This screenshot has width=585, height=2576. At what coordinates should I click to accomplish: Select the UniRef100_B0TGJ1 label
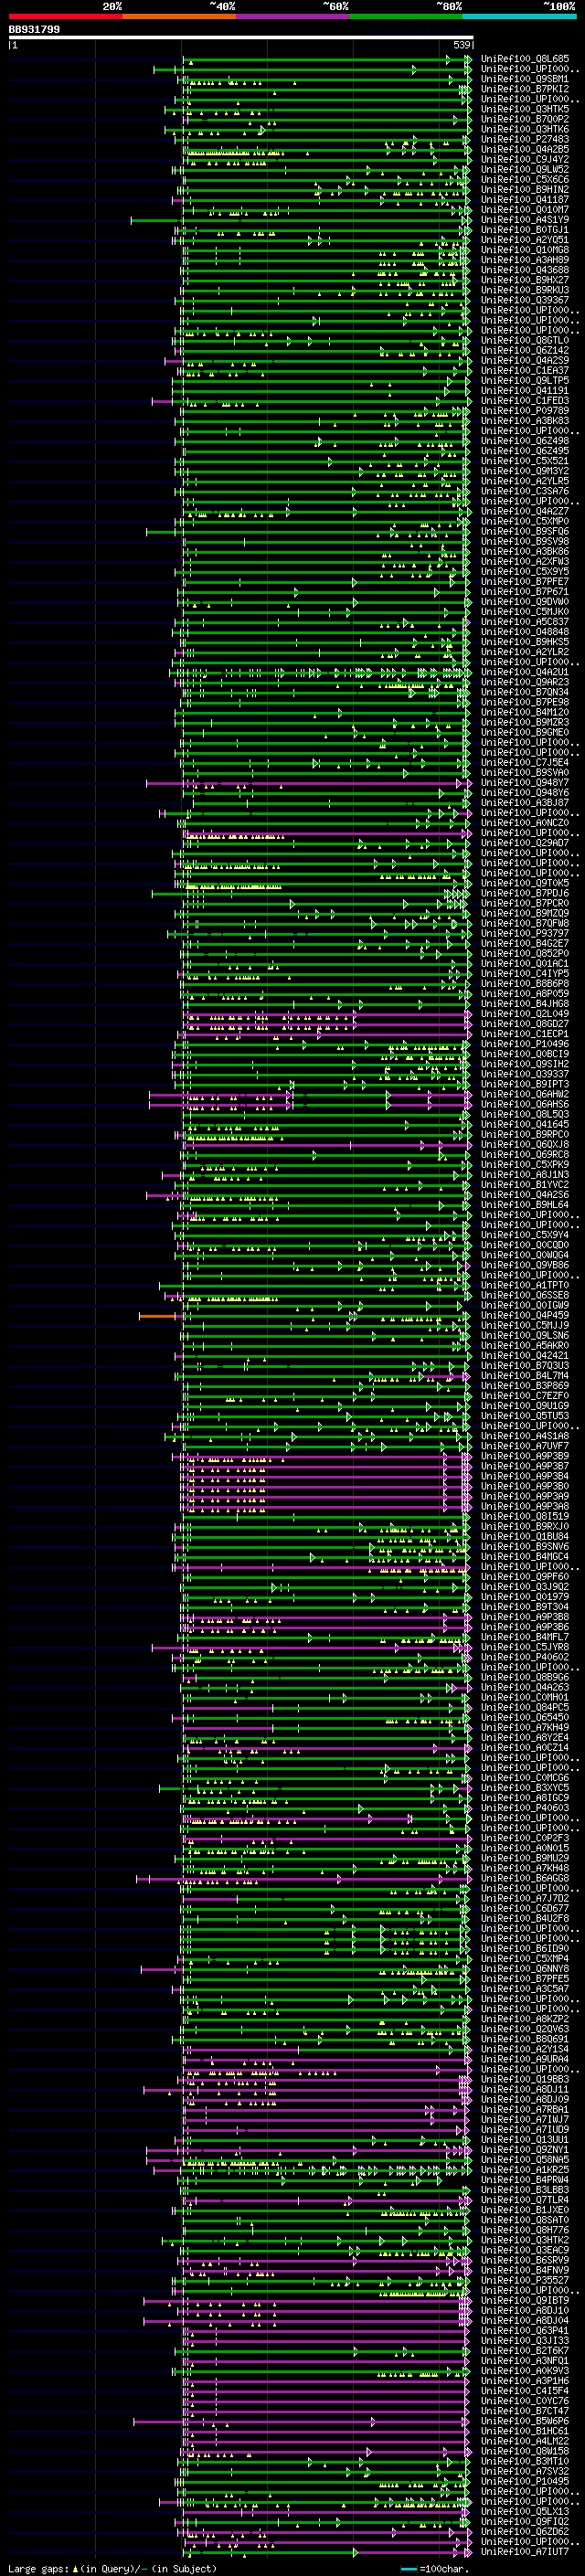point(525,230)
